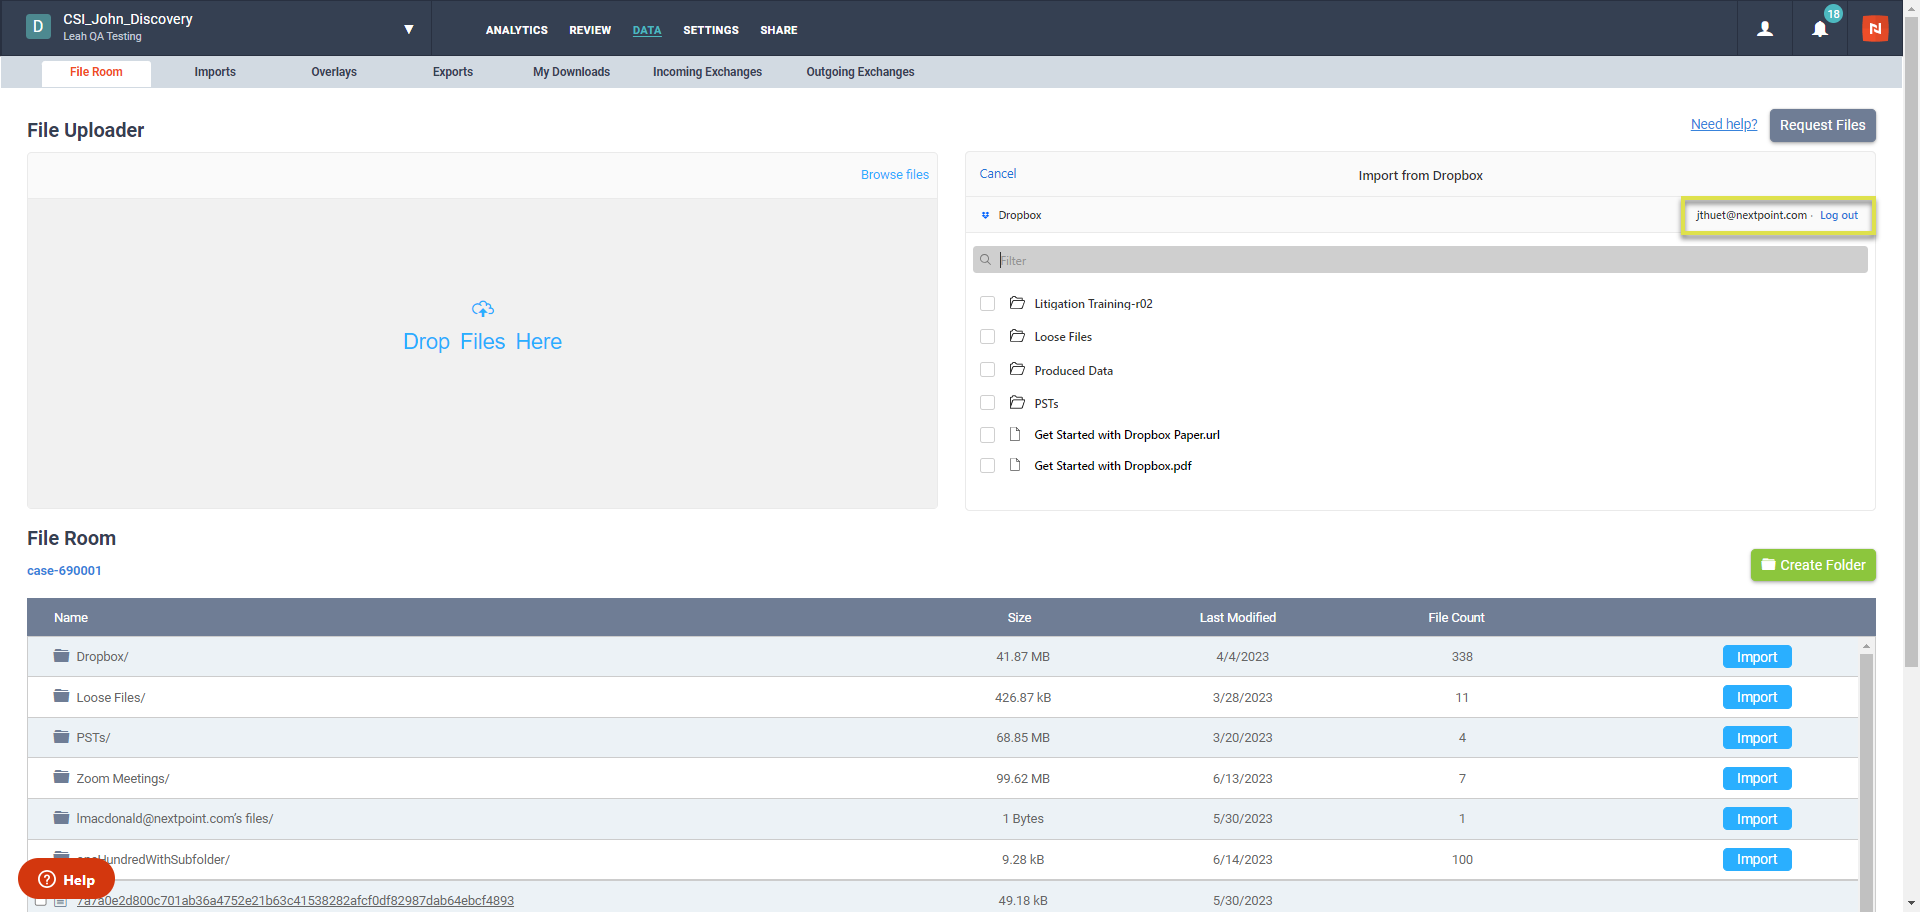The width and height of the screenshot is (1920, 912).
Task: Import the Dropbox/ folder
Action: (1757, 657)
